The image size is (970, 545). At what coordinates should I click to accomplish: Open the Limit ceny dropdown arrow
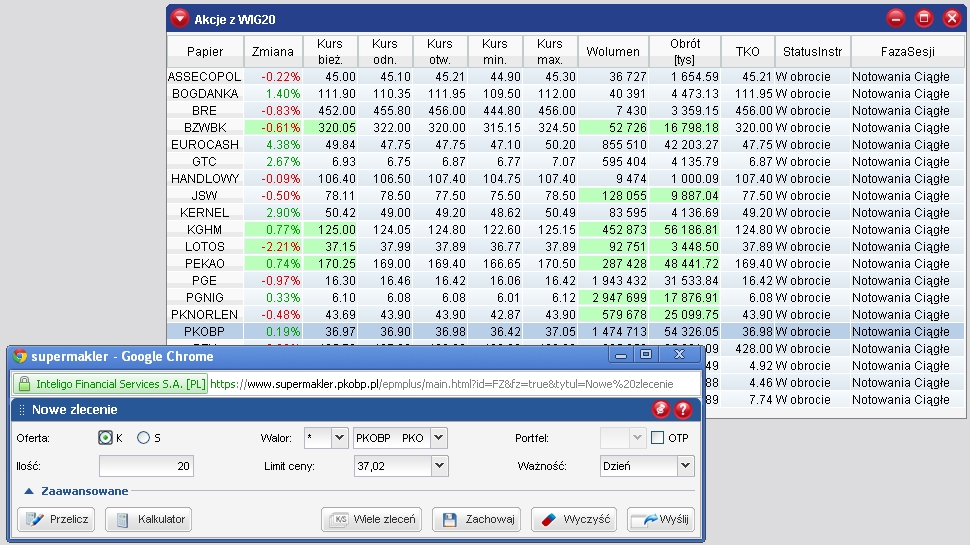click(x=439, y=466)
